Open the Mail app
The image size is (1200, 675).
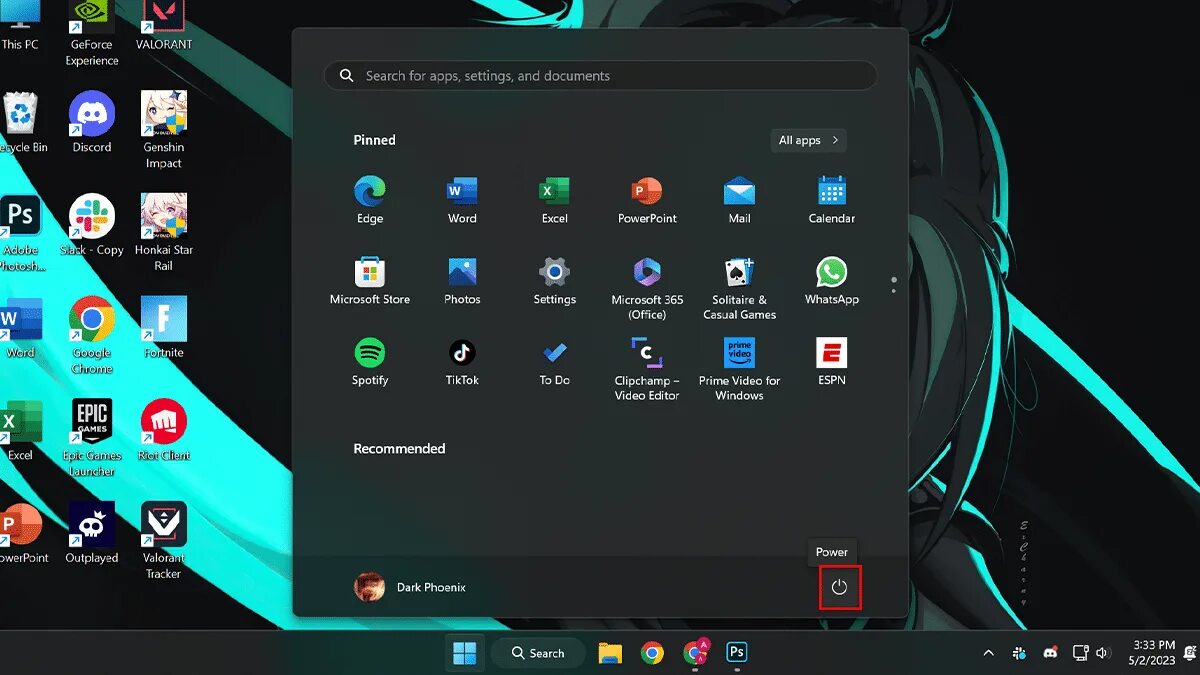739,200
